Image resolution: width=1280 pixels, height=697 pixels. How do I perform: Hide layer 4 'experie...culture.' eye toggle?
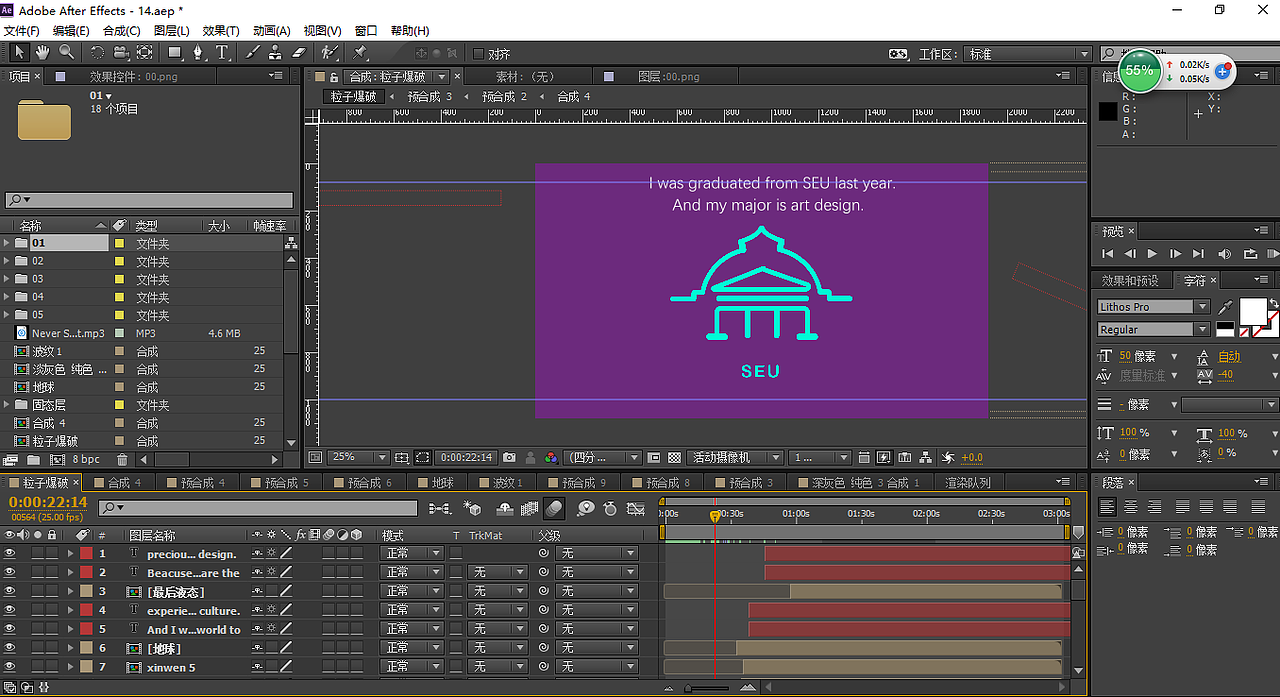pos(10,610)
